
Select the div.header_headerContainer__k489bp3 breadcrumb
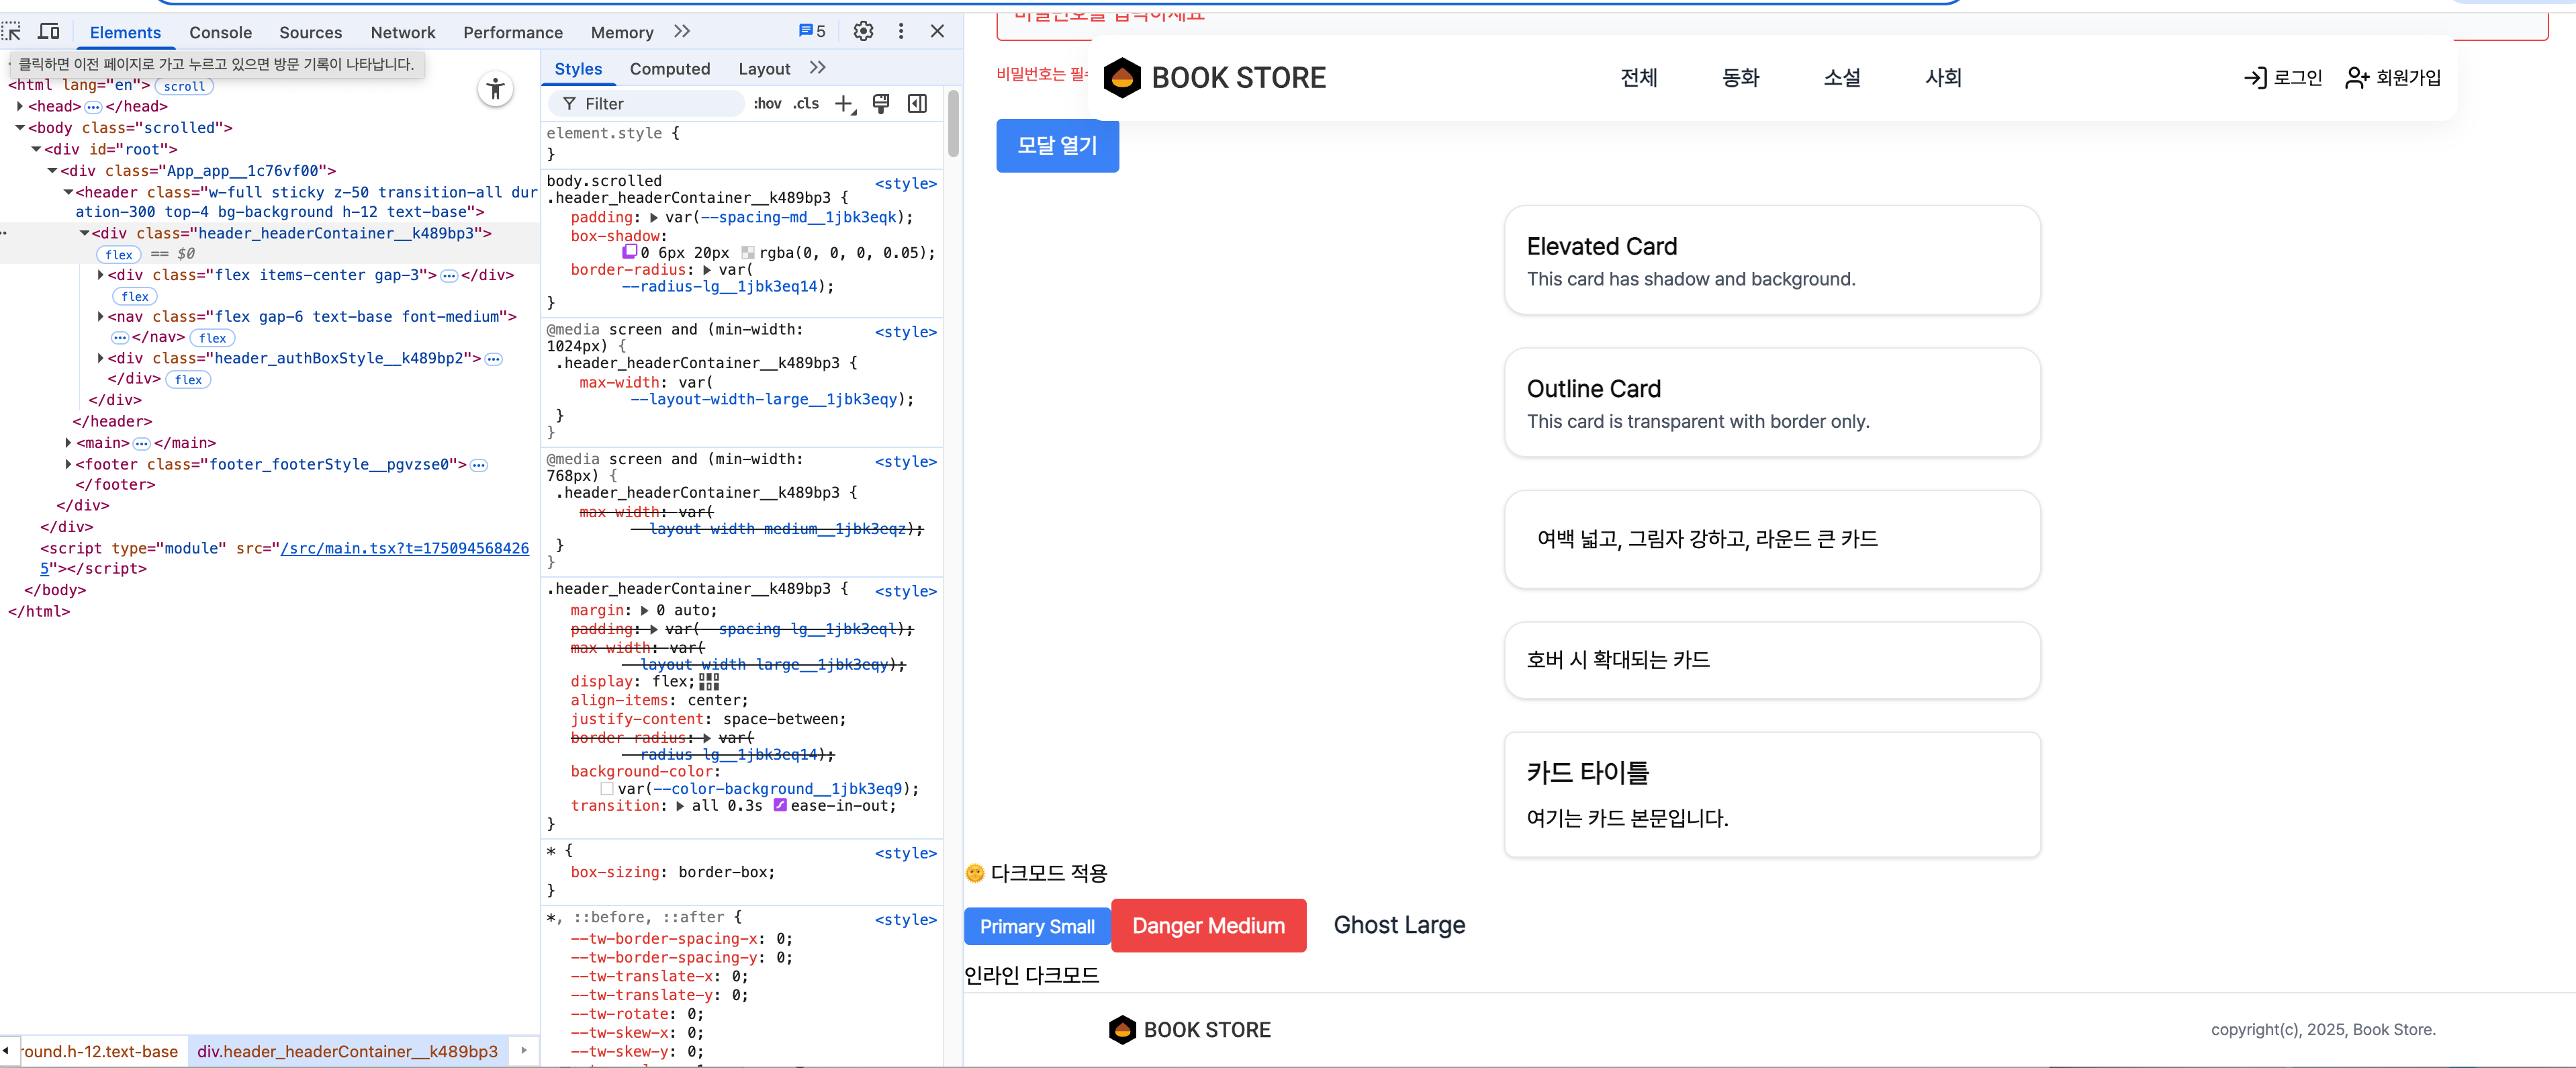point(348,1051)
